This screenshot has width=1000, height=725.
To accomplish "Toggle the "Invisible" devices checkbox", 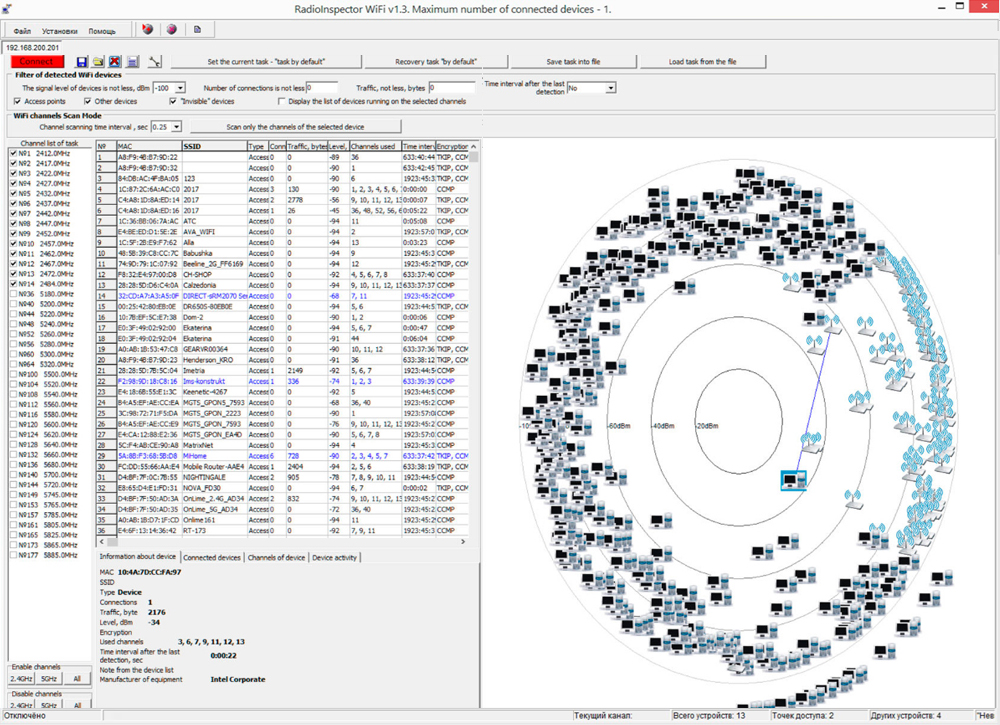I will (173, 101).
